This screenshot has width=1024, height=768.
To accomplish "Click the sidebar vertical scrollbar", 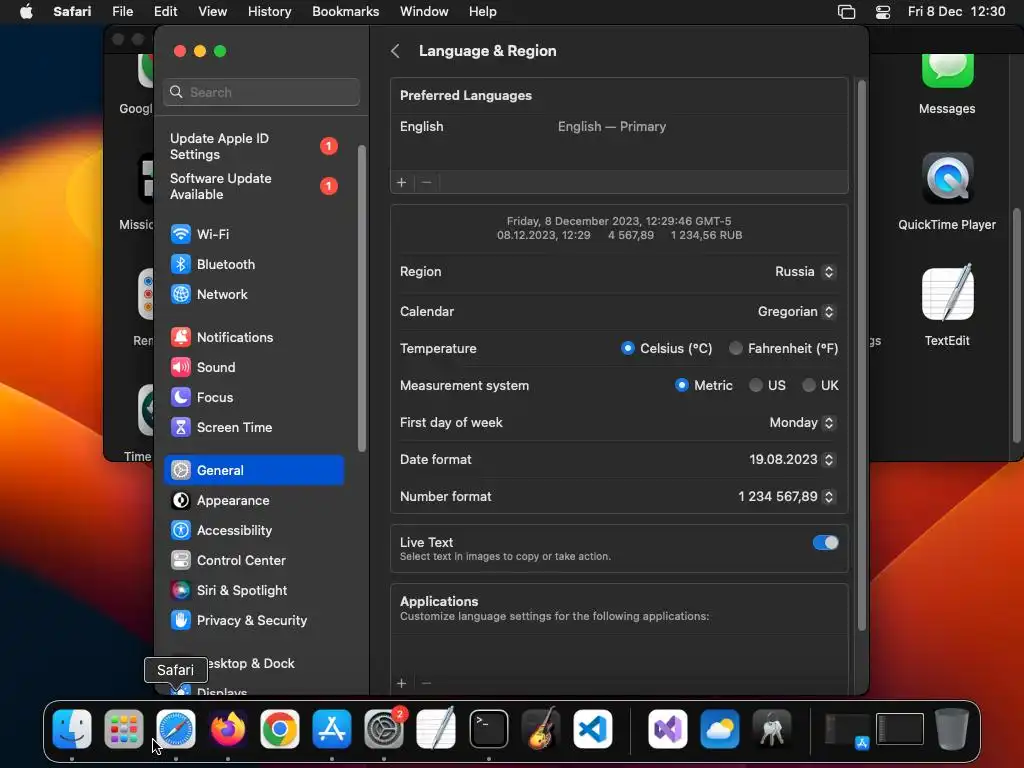I will coord(362,298).
